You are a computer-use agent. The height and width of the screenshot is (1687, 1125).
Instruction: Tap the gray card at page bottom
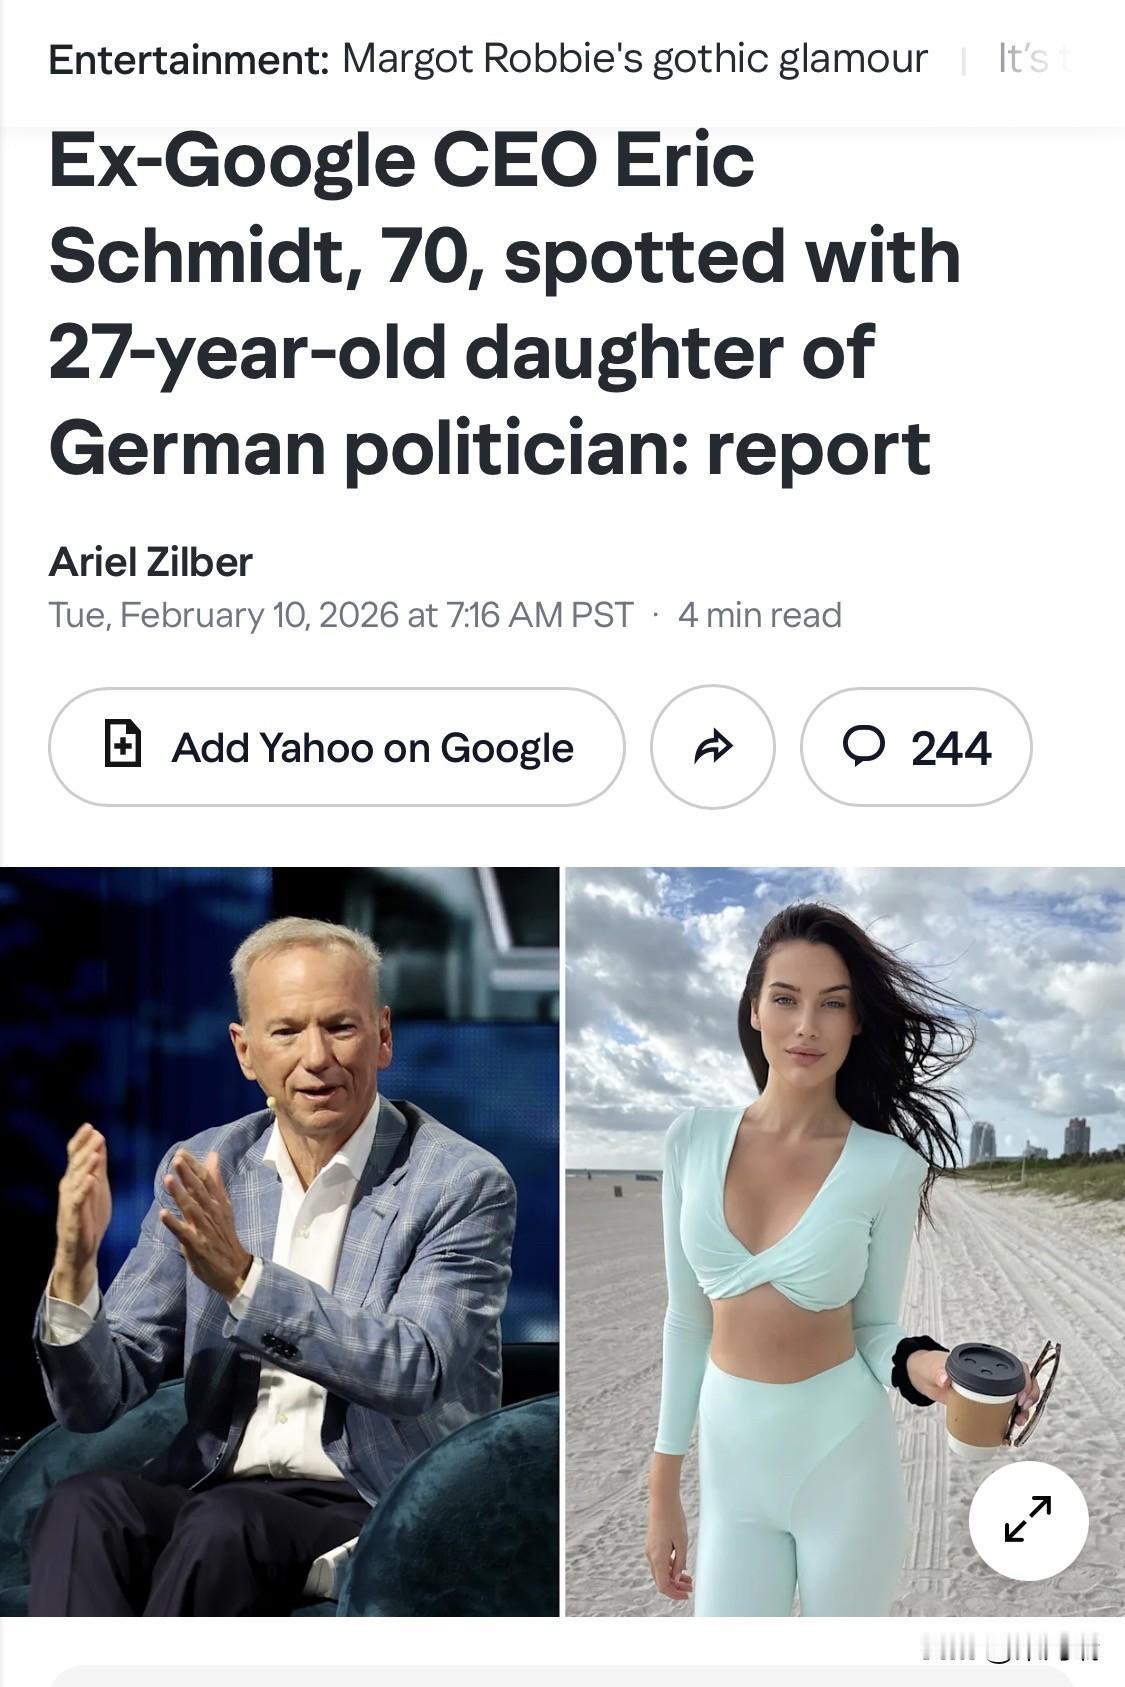(560, 1676)
